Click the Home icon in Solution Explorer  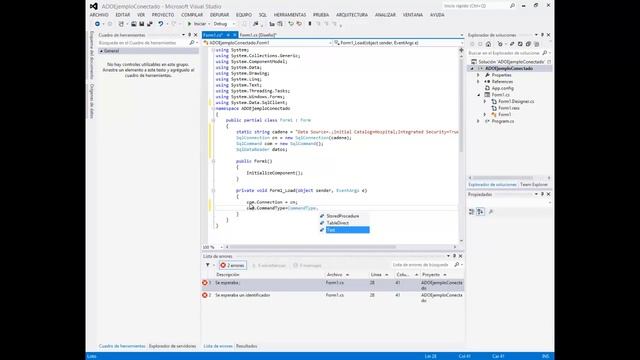[x=488, y=44]
